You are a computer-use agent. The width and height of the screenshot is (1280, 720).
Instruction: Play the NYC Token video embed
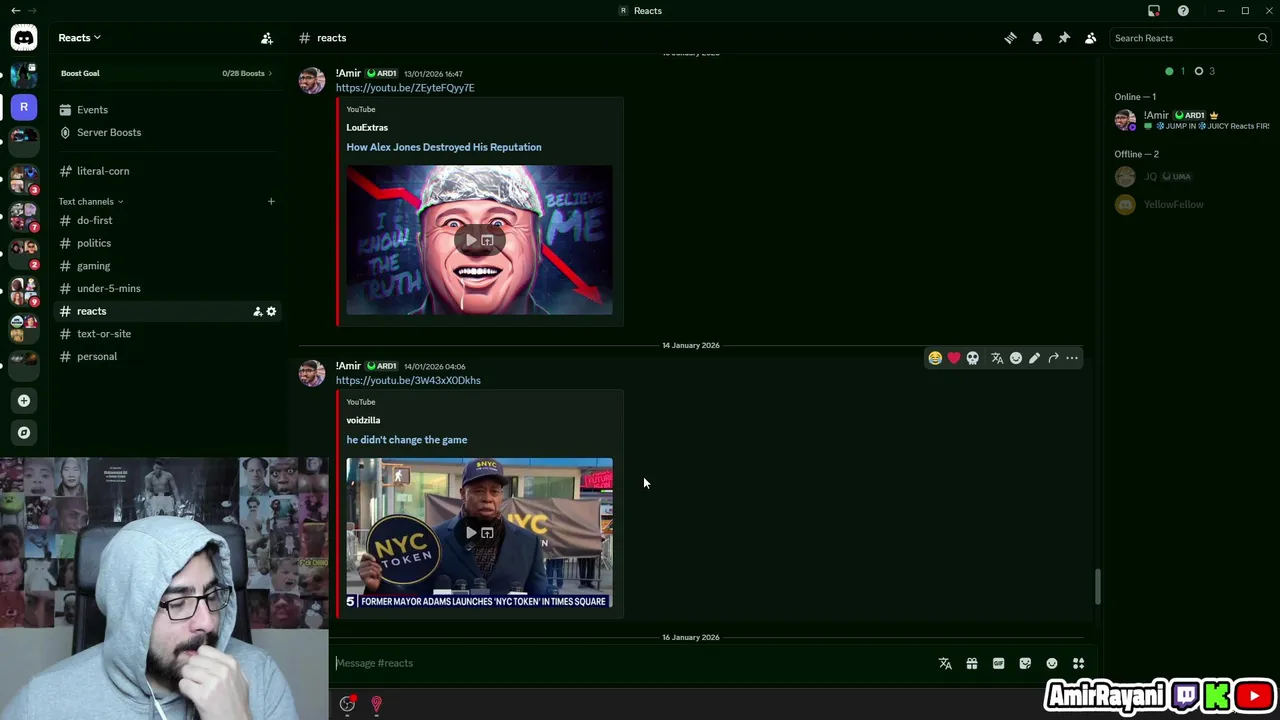471,533
